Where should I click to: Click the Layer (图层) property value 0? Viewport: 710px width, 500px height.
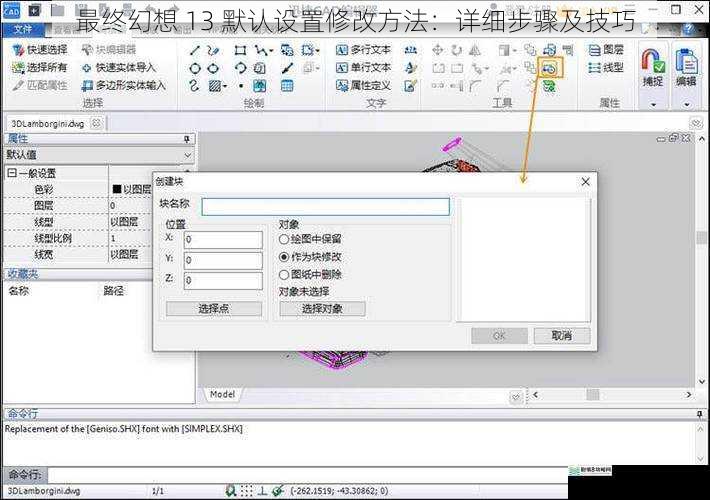(x=113, y=206)
